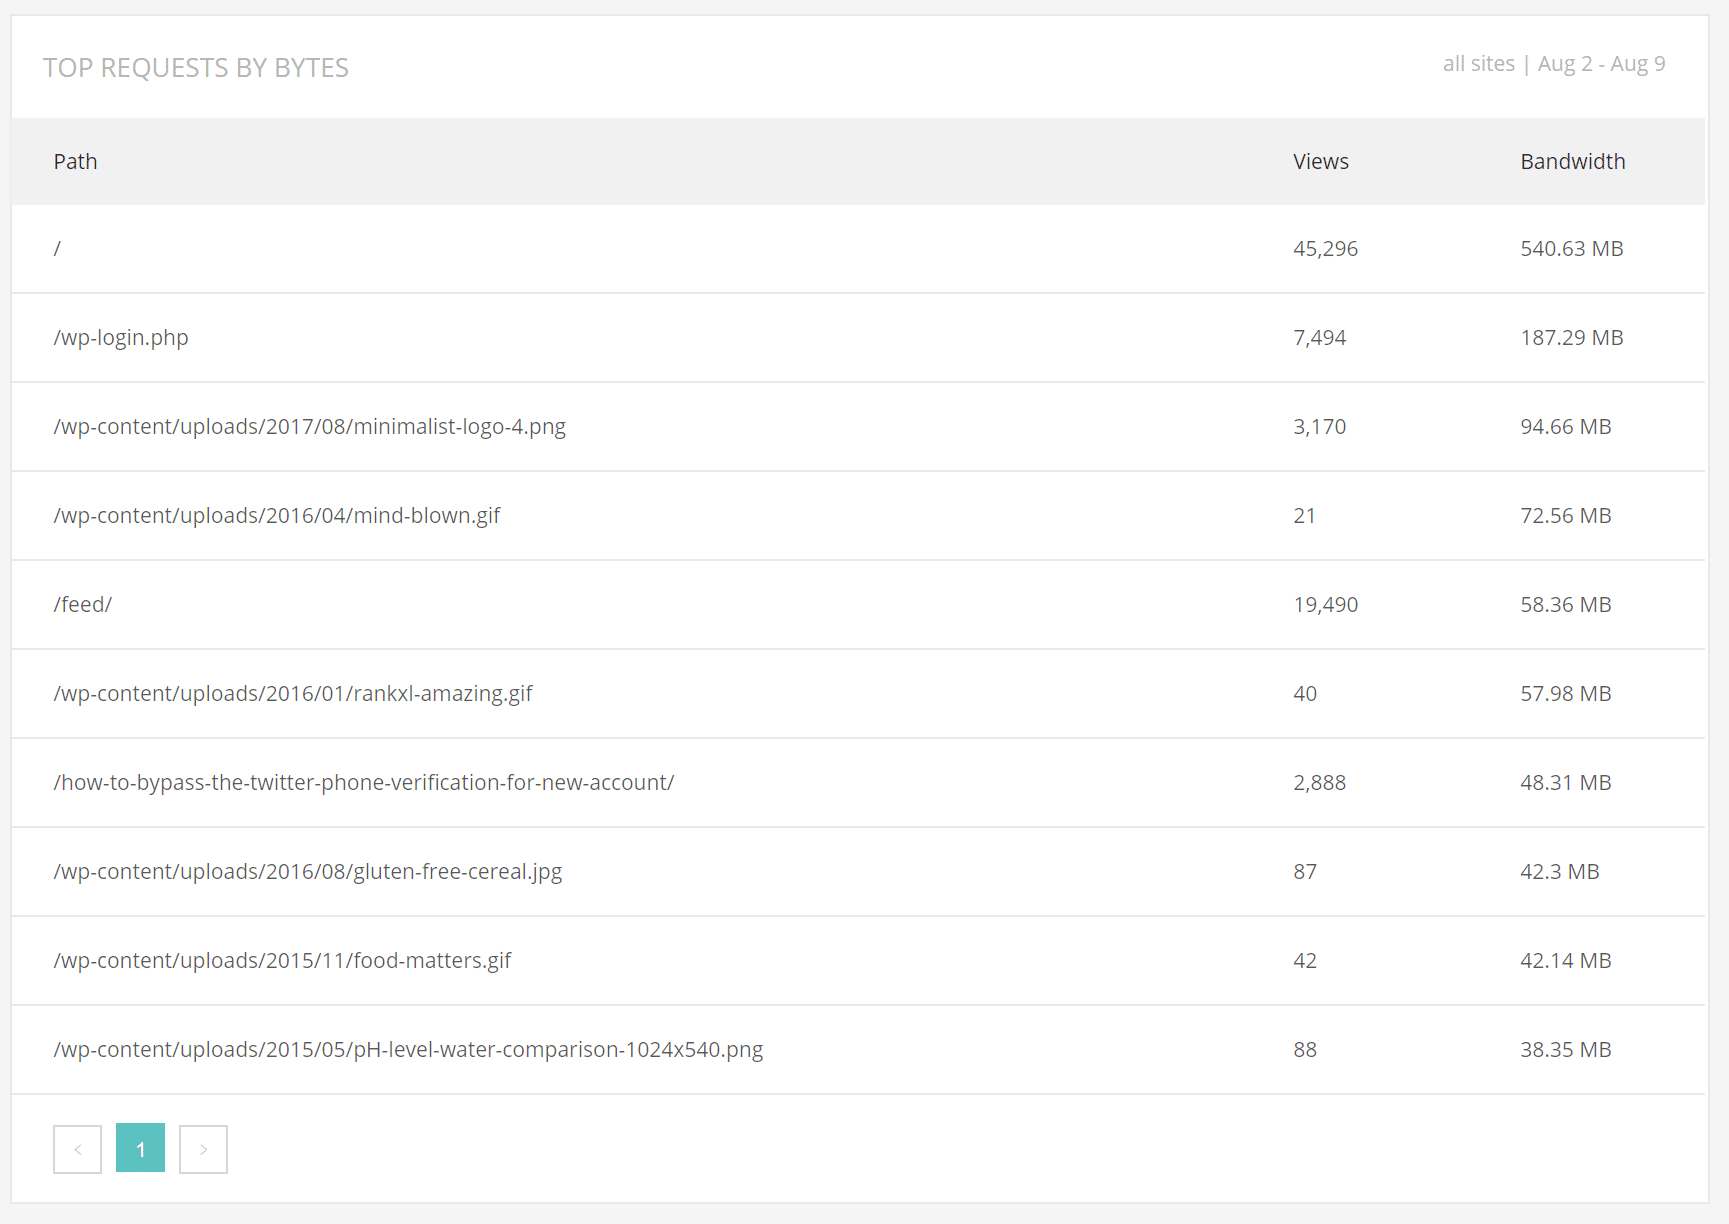Click the 21 views value
The height and width of the screenshot is (1224, 1729).
click(x=1304, y=516)
